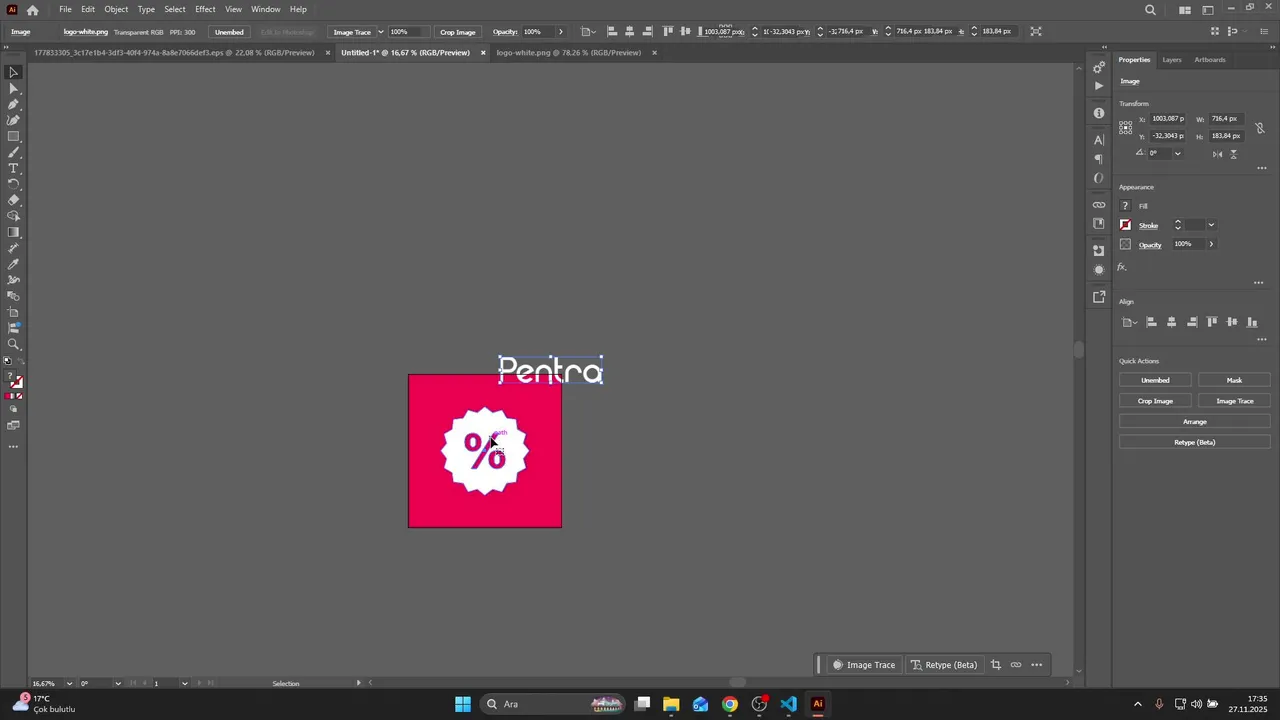1280x720 pixels.
Task: Select the Curvature tool
Action: point(14,120)
